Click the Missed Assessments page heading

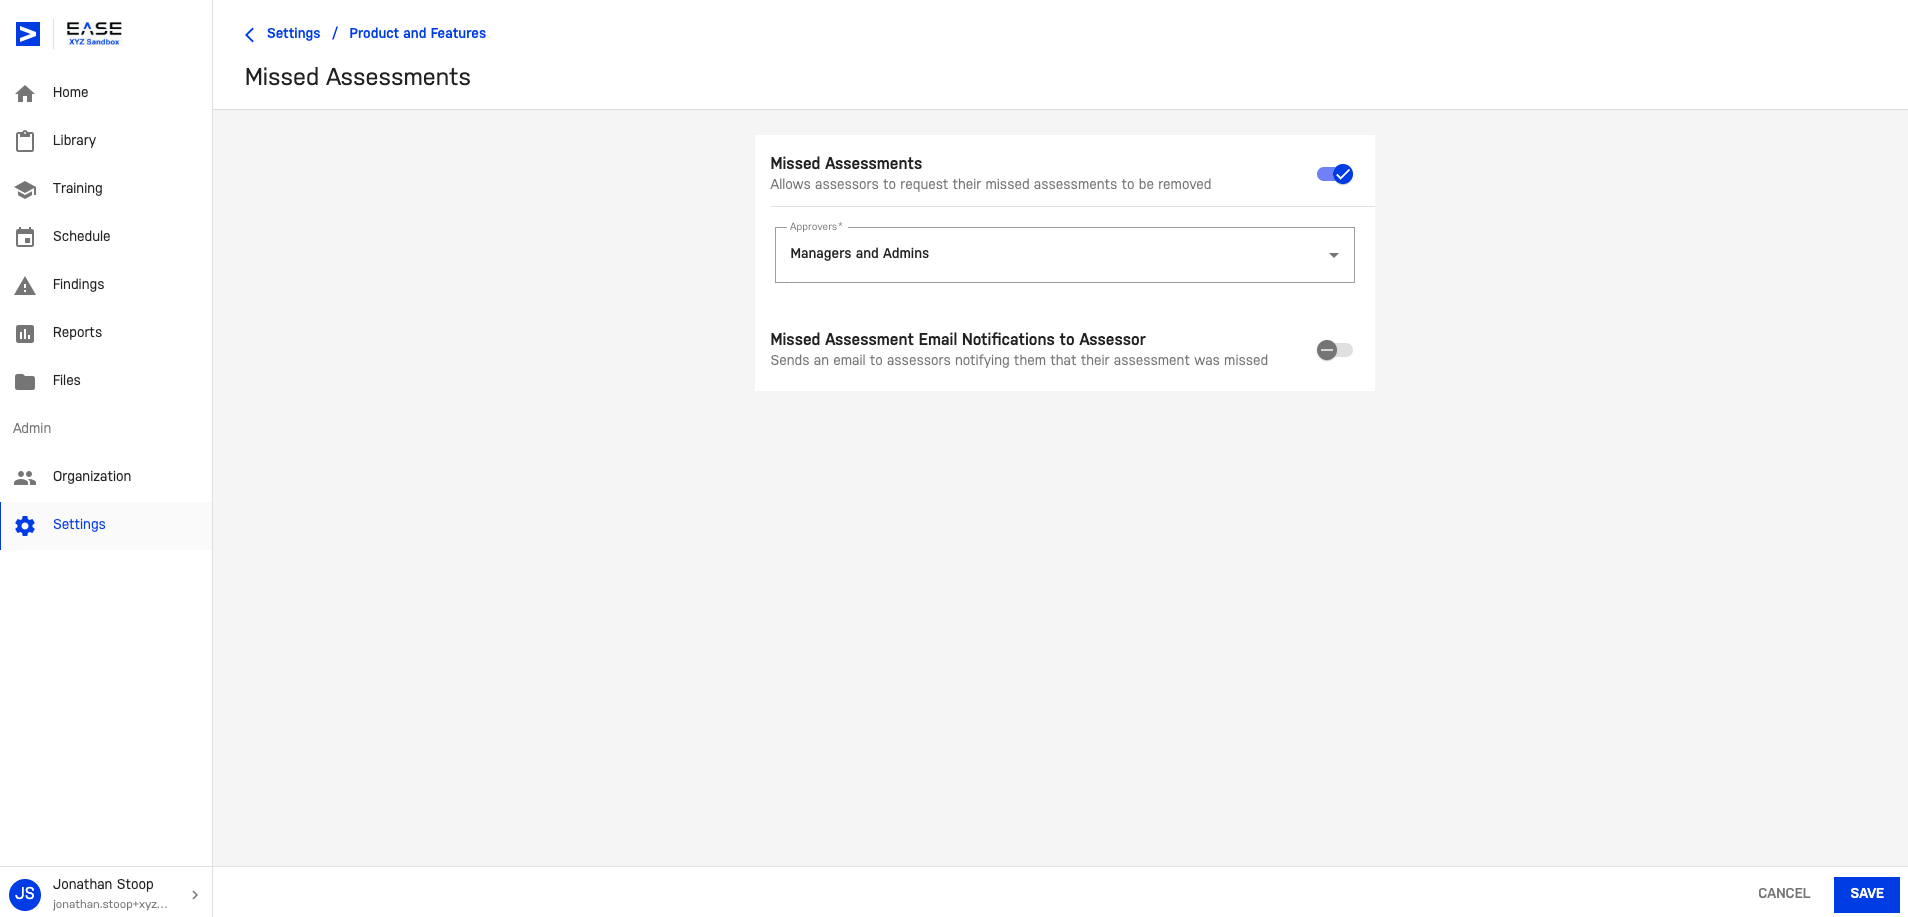click(x=357, y=77)
